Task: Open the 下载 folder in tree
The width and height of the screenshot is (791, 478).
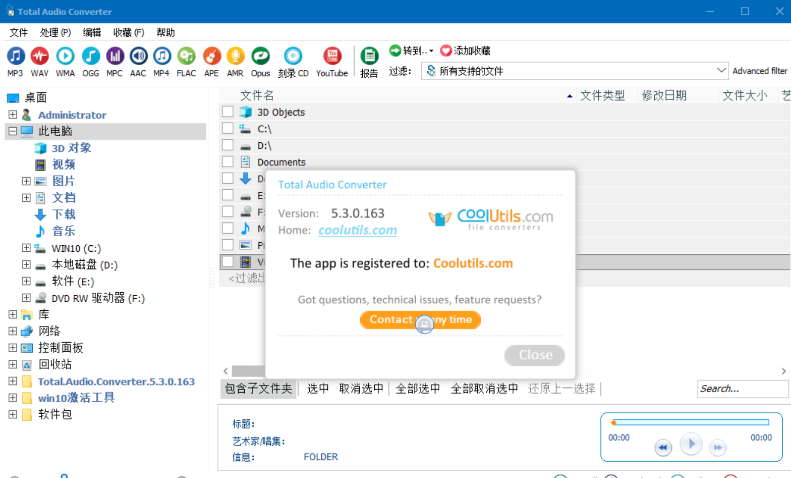Action: click(64, 214)
